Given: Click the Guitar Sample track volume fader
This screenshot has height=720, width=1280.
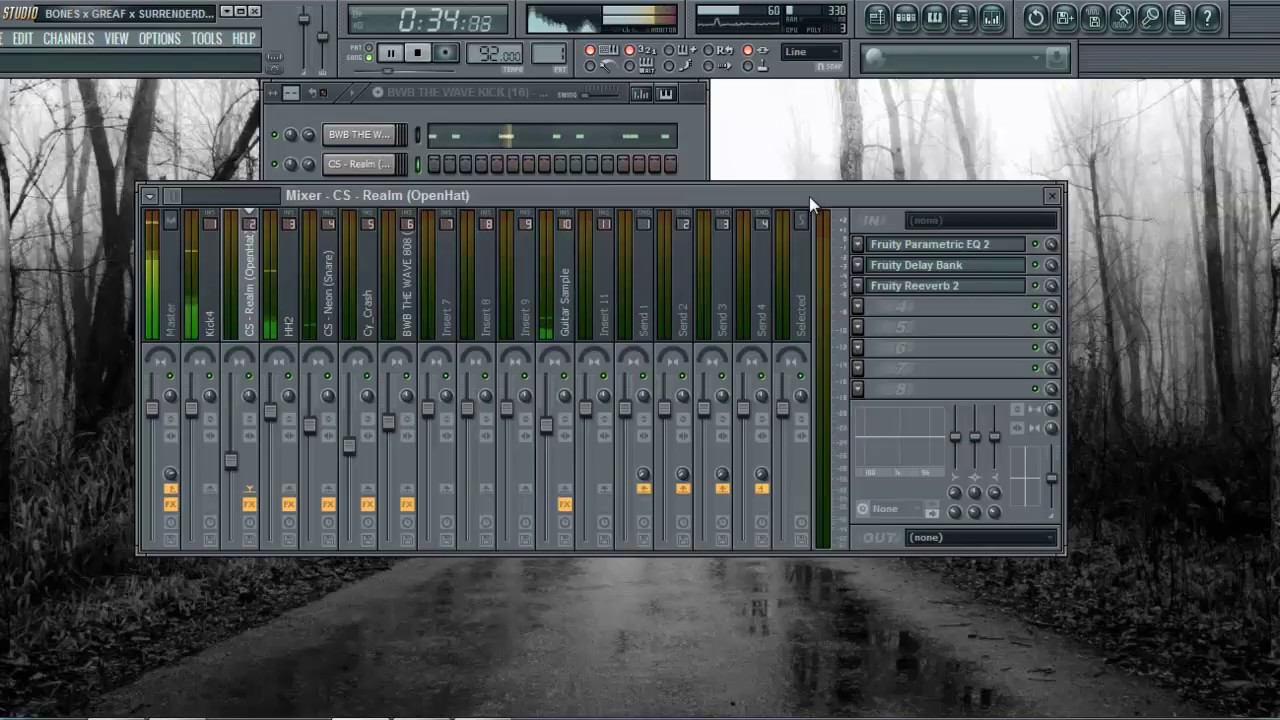Looking at the screenshot, I should point(546,425).
